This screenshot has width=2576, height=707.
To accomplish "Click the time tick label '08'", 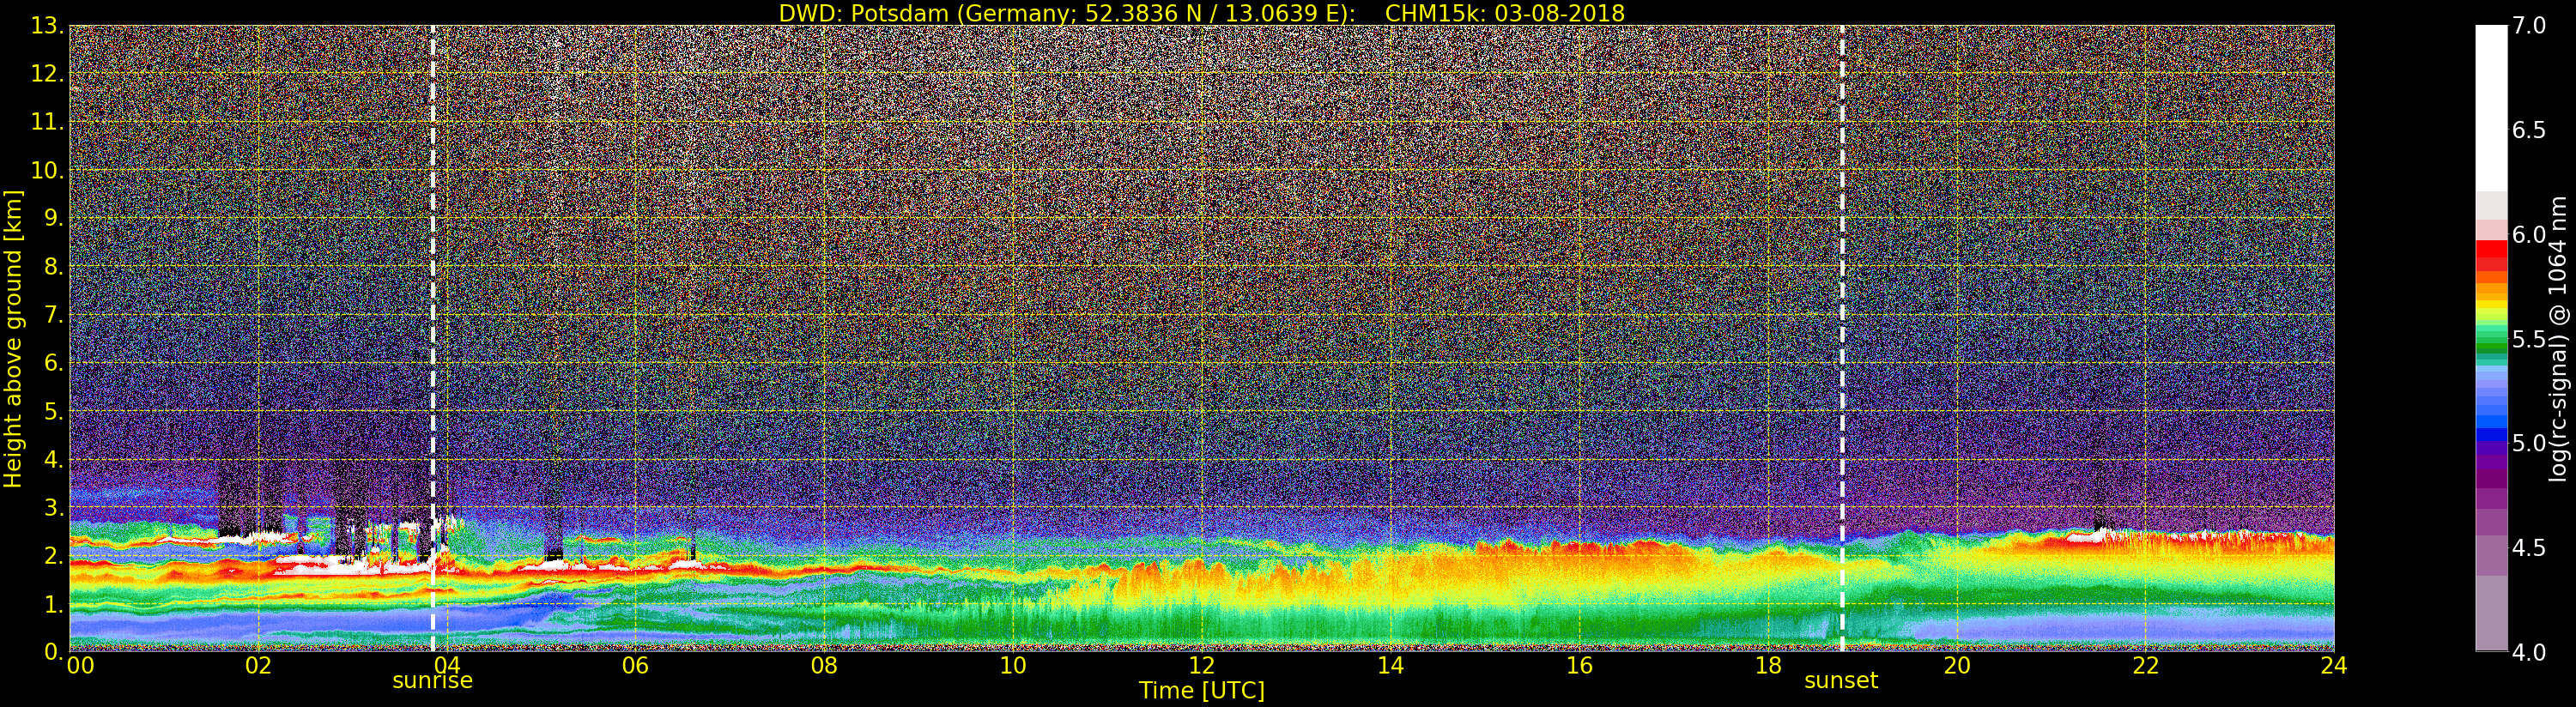I will click(824, 665).
